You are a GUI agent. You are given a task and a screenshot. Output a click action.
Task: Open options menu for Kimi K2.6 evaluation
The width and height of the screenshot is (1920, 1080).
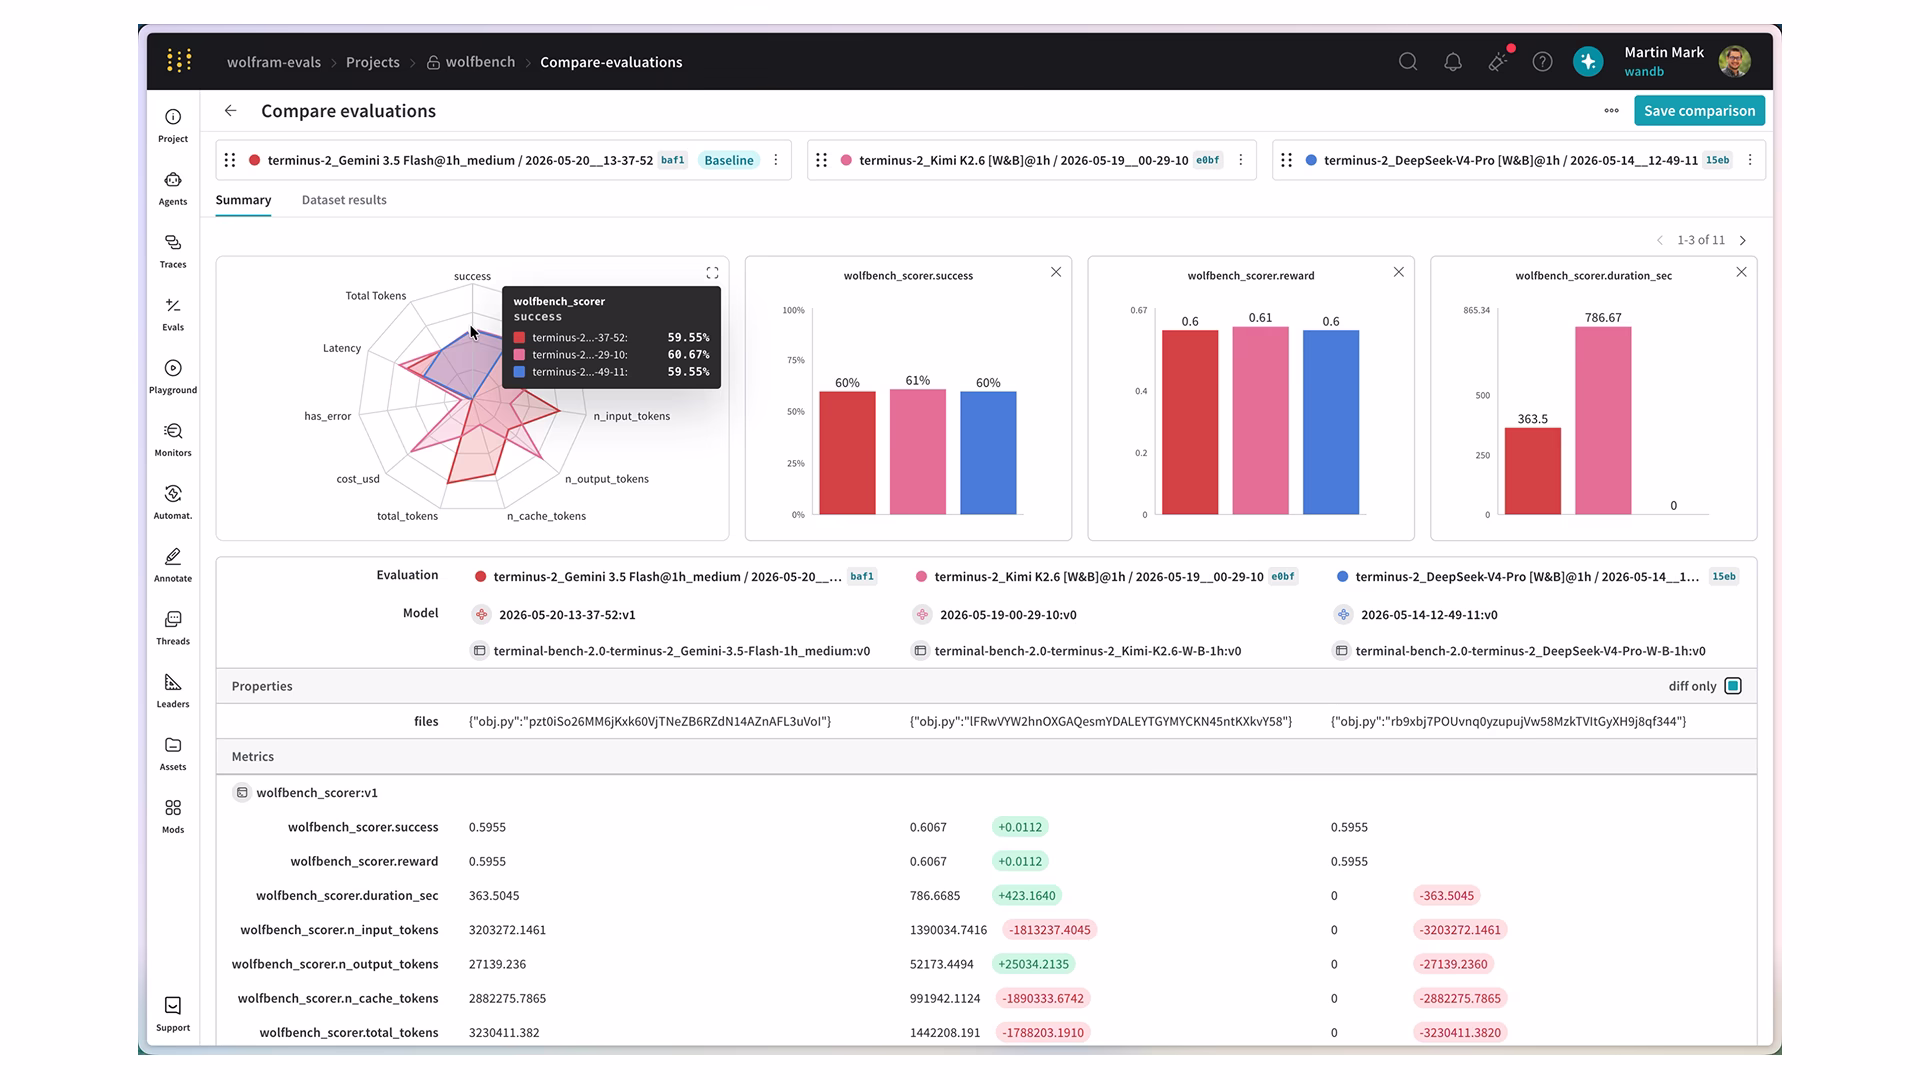pos(1241,160)
